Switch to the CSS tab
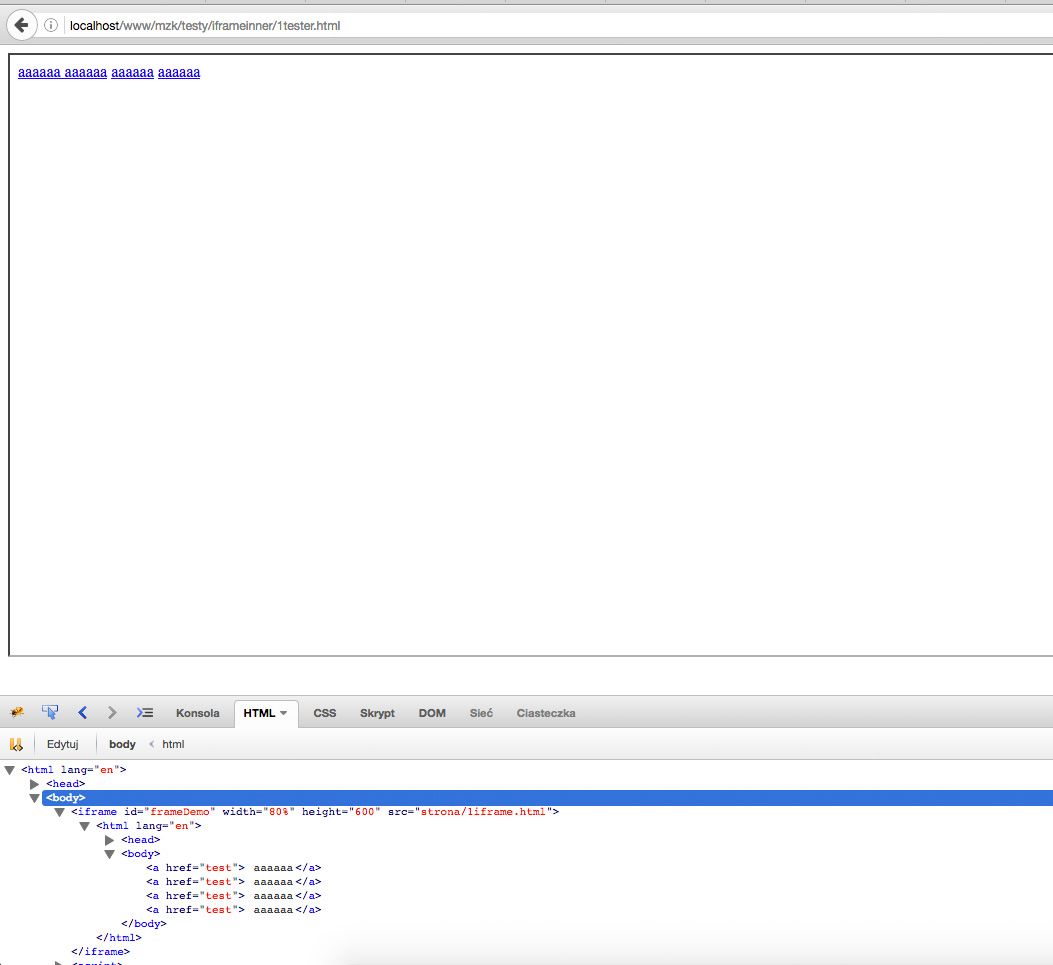1053x965 pixels. 324,713
